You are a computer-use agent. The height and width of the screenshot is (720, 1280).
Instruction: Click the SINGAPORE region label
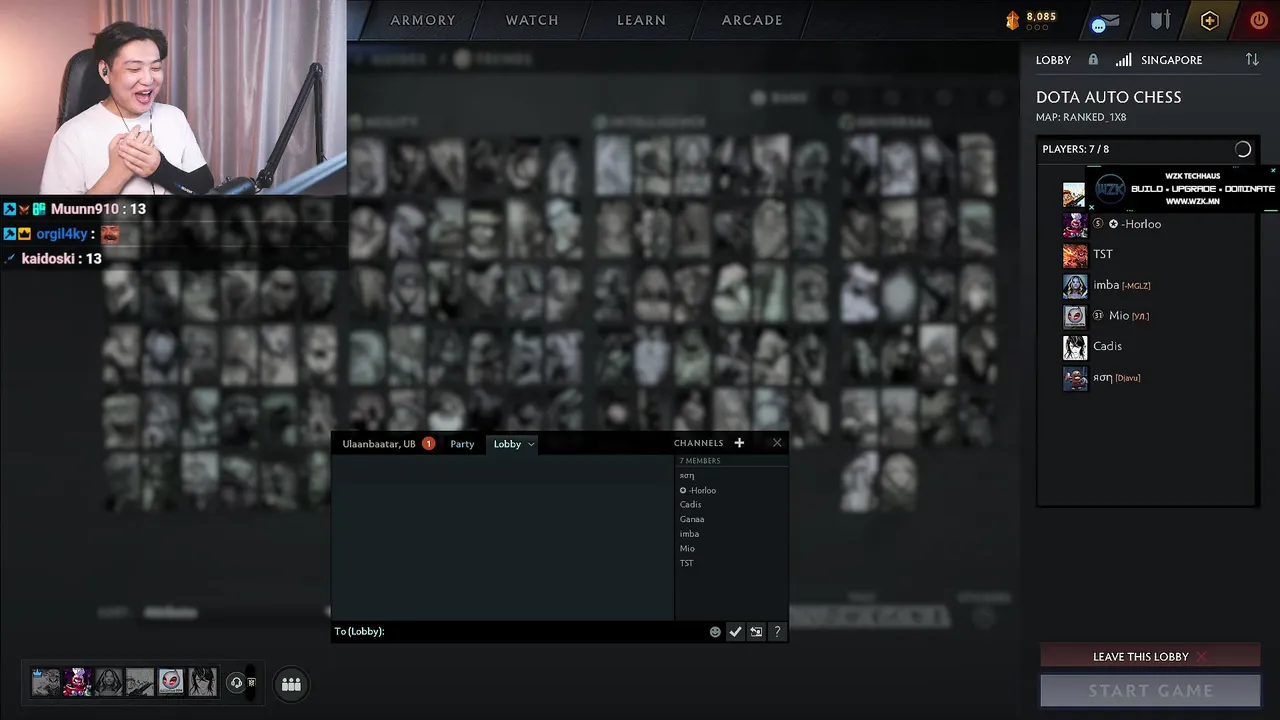tap(1172, 60)
